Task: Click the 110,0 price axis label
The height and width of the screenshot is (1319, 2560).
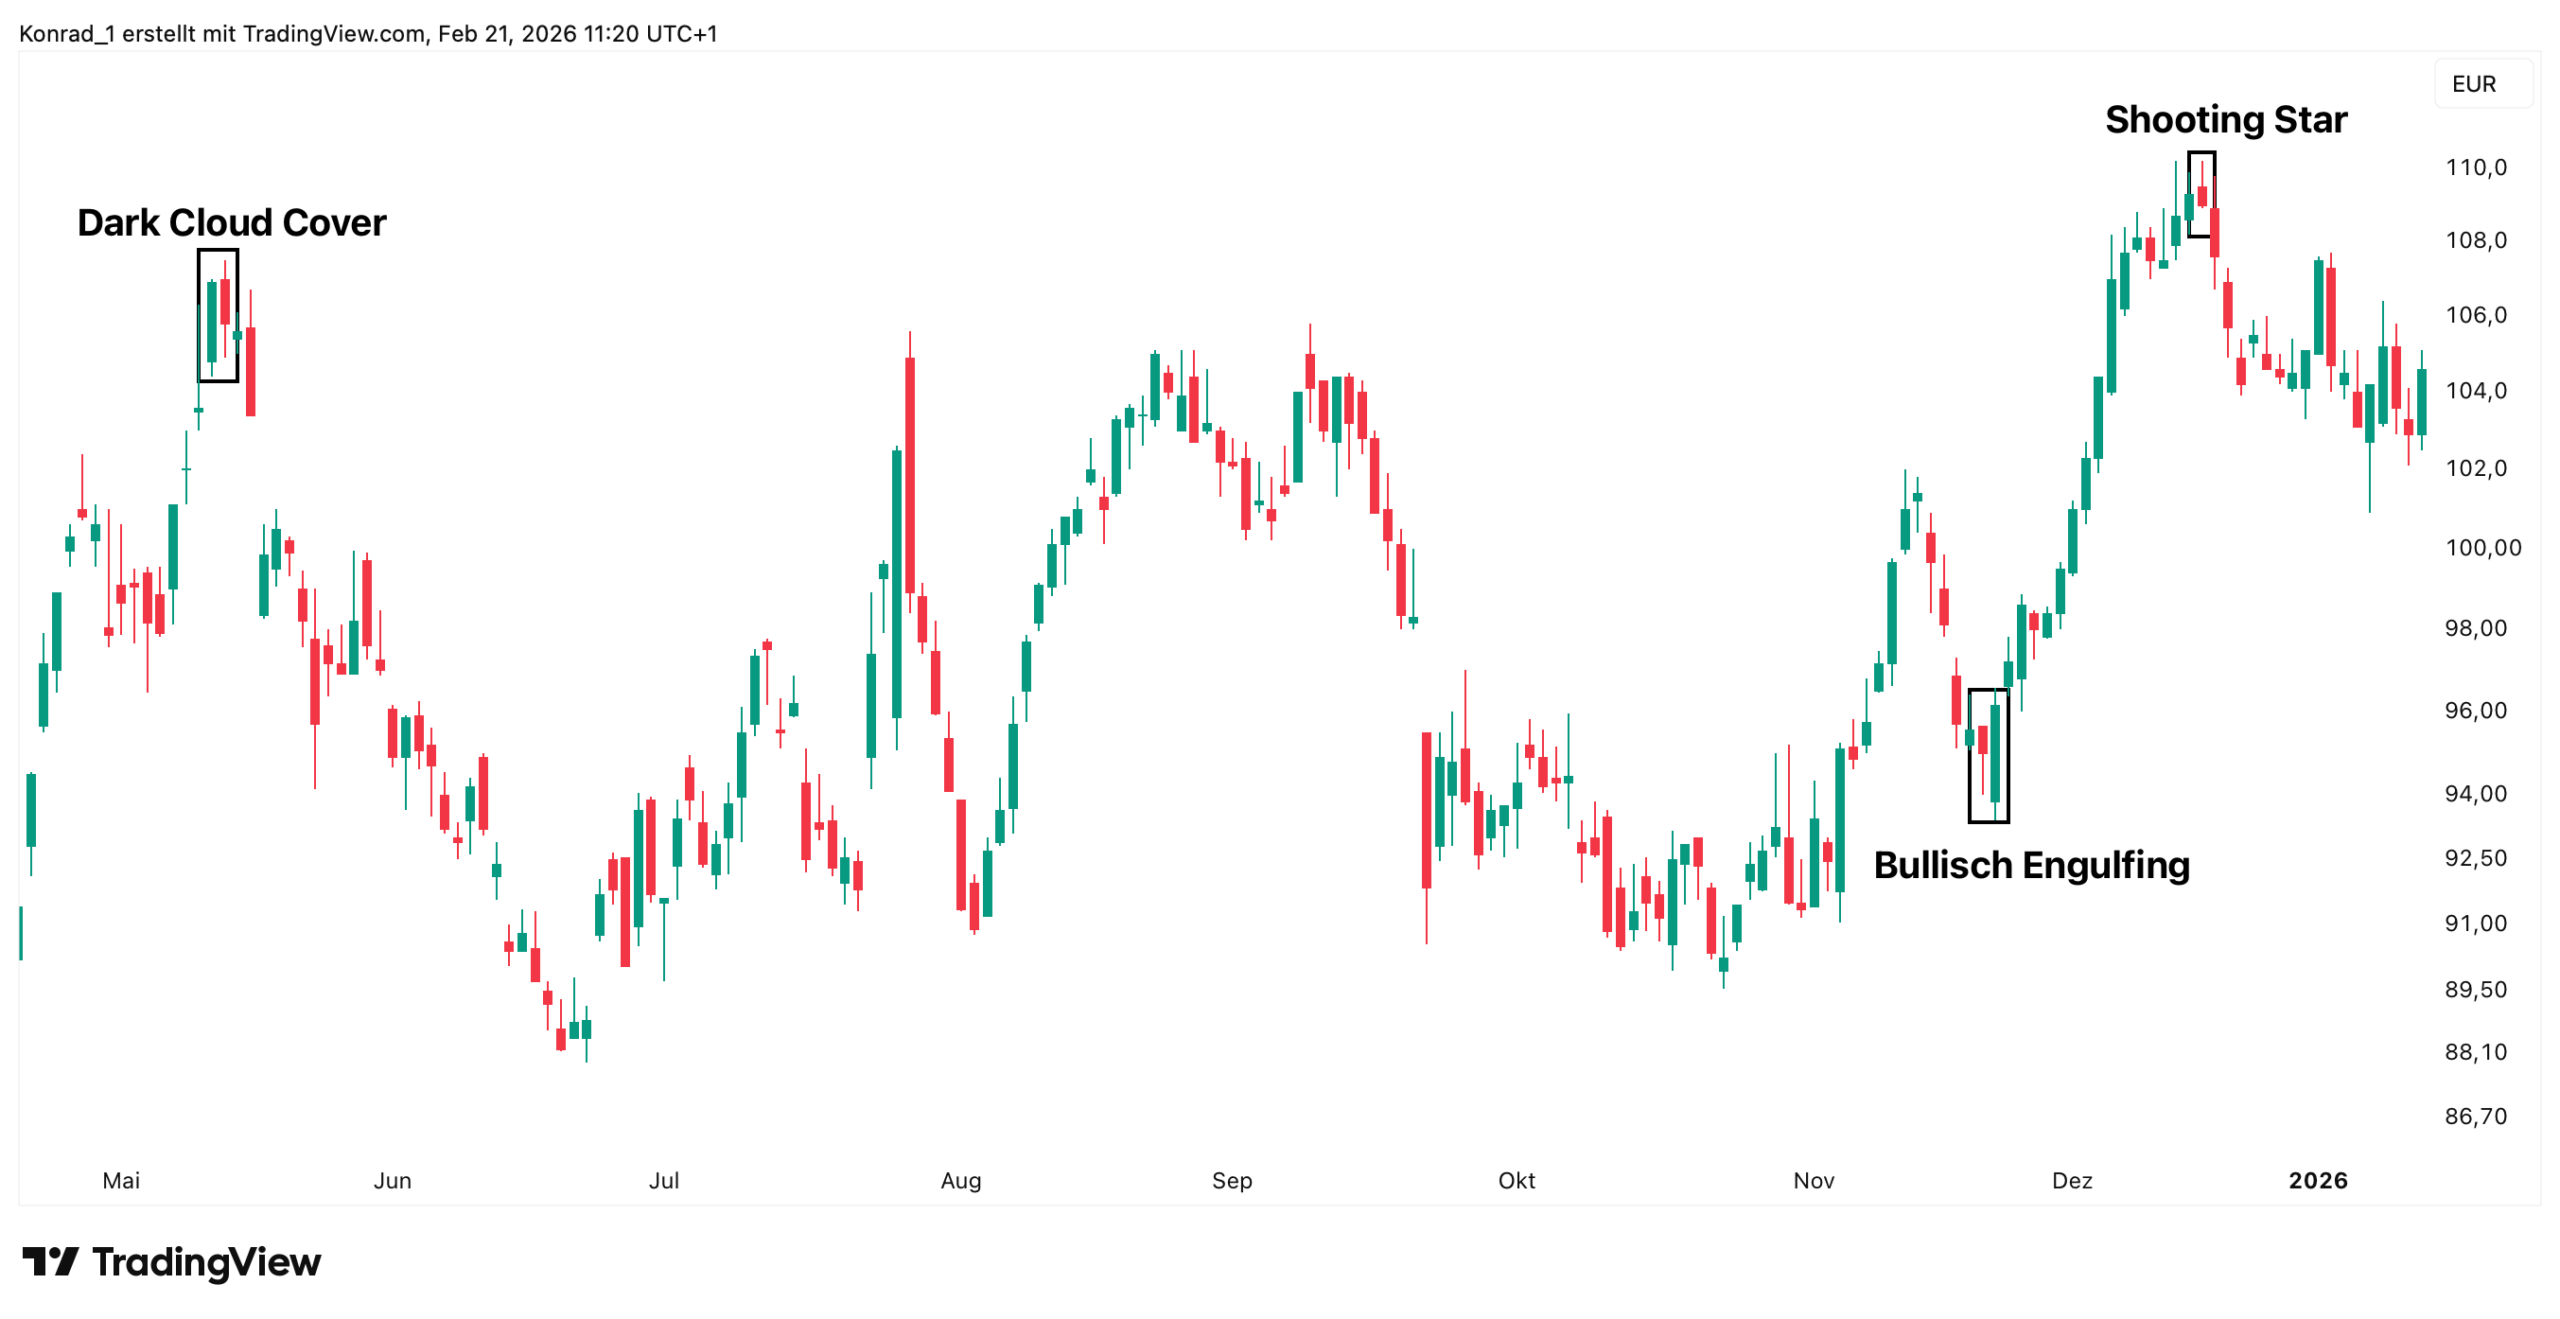Action: [2476, 167]
